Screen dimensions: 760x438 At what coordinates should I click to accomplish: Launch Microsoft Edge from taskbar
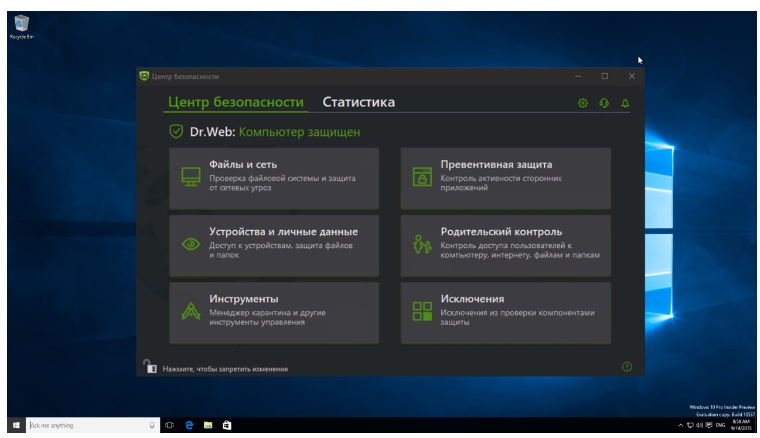189,425
